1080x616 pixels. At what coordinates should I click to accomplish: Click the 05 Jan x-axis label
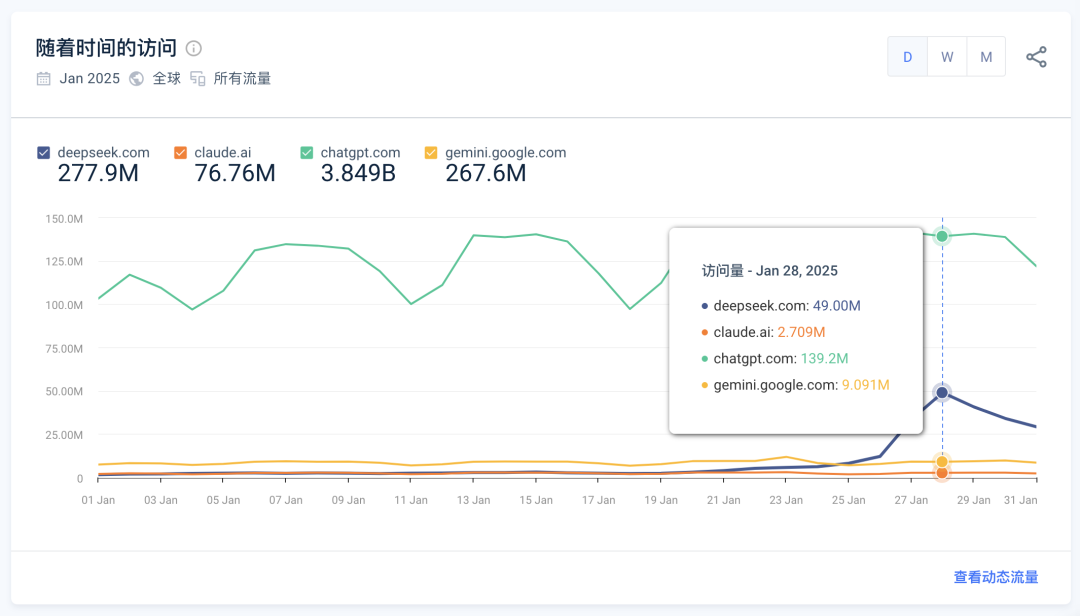point(223,500)
